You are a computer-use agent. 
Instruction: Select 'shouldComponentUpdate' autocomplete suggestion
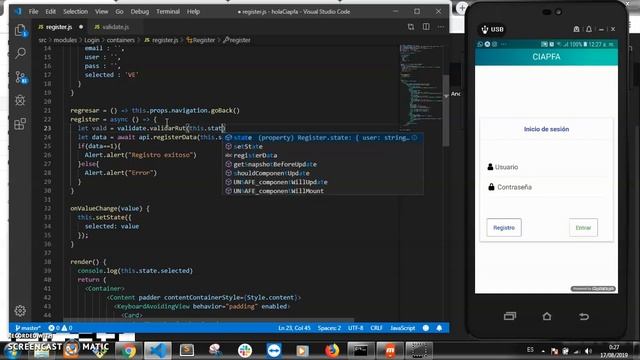click(x=322, y=173)
